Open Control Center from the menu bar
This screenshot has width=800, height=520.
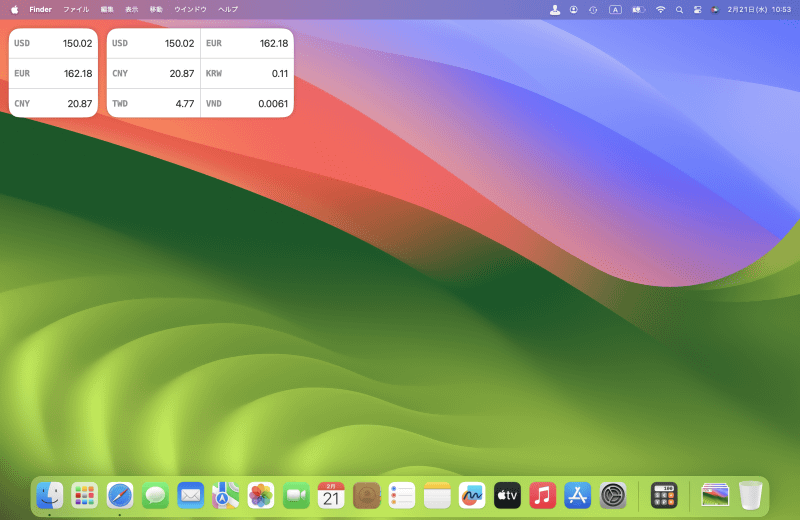(697, 10)
